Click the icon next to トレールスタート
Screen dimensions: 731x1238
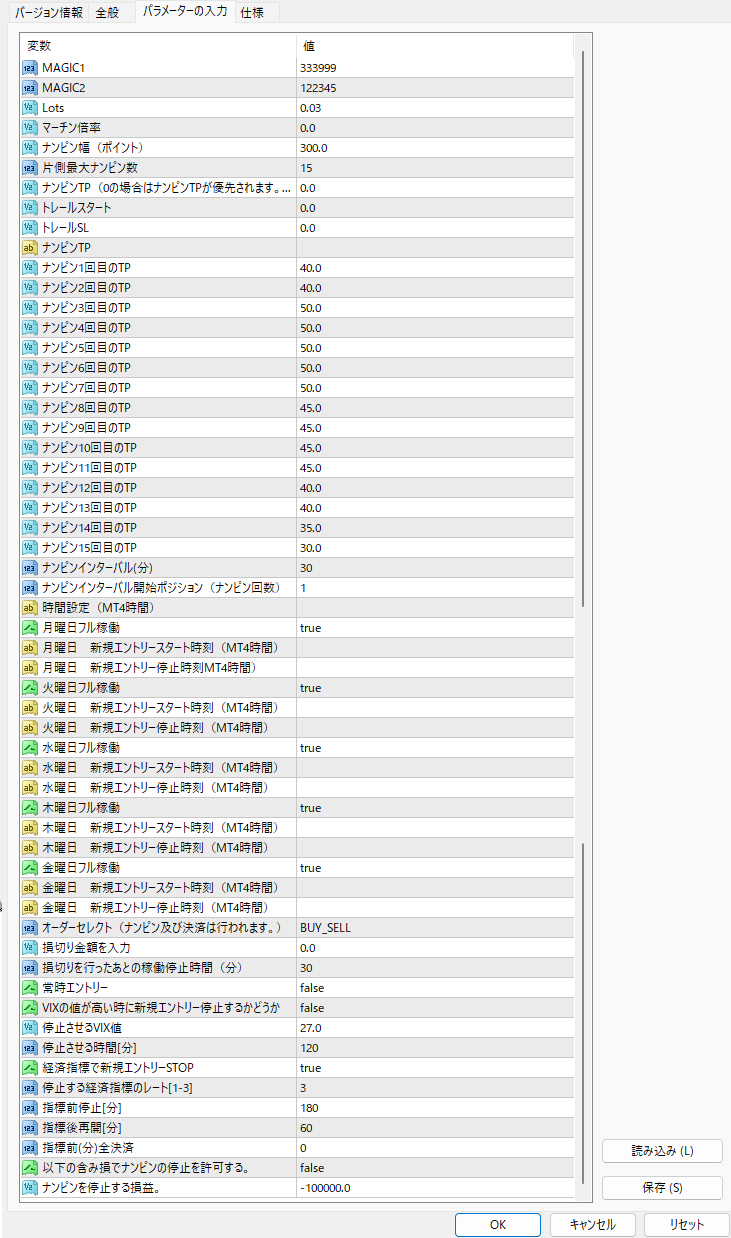coord(29,208)
